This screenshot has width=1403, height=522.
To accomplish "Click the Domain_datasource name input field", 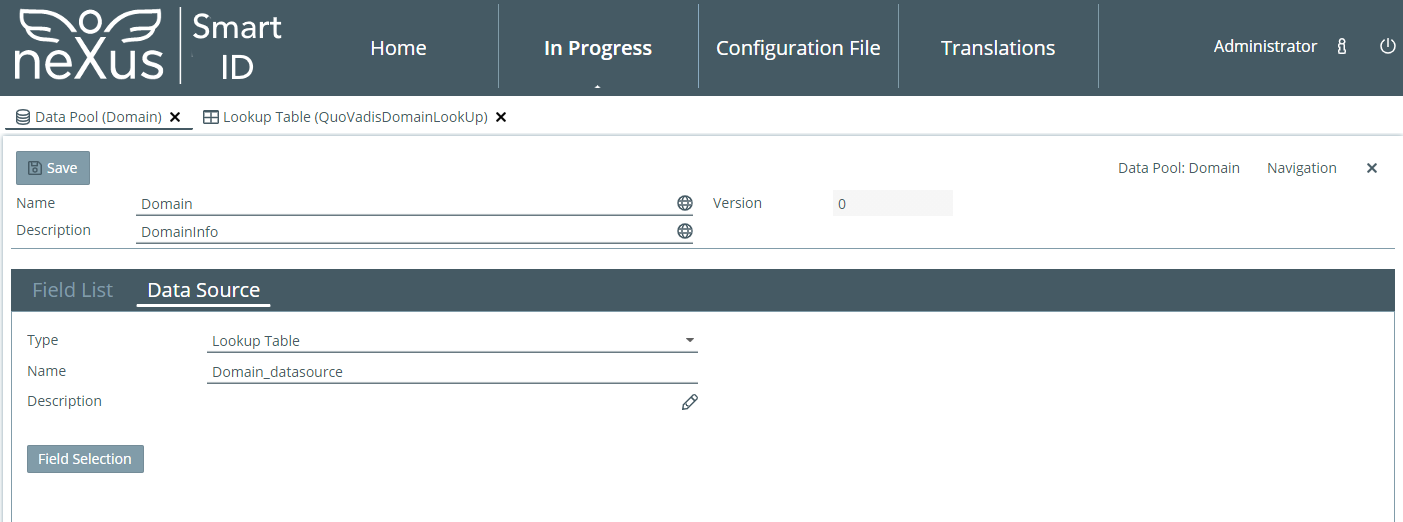I will (x=452, y=372).
